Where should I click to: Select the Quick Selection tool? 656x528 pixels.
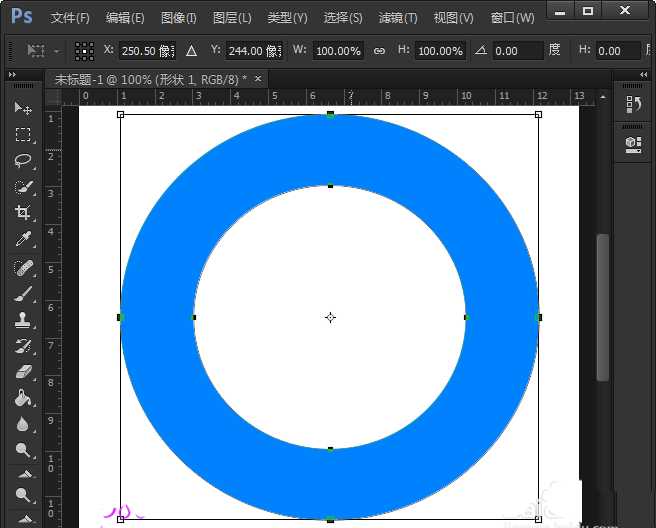coord(22,187)
